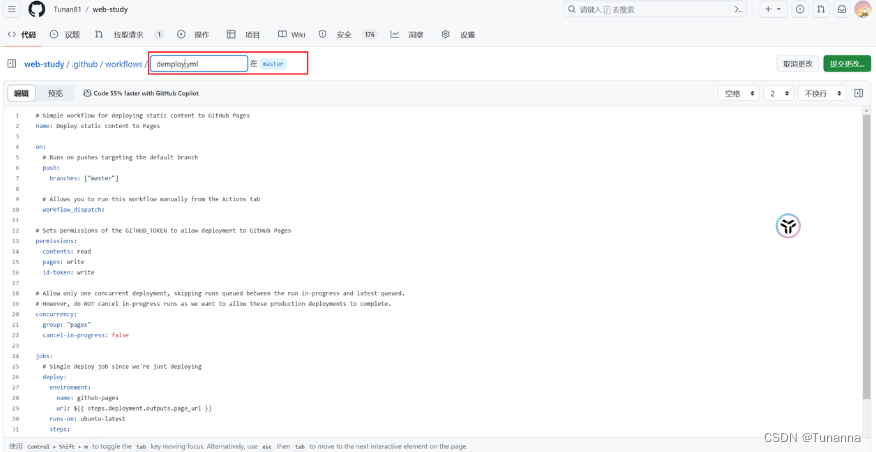The image size is (876, 452).
Task: Switch to the 项目 tab
Action: [244, 35]
